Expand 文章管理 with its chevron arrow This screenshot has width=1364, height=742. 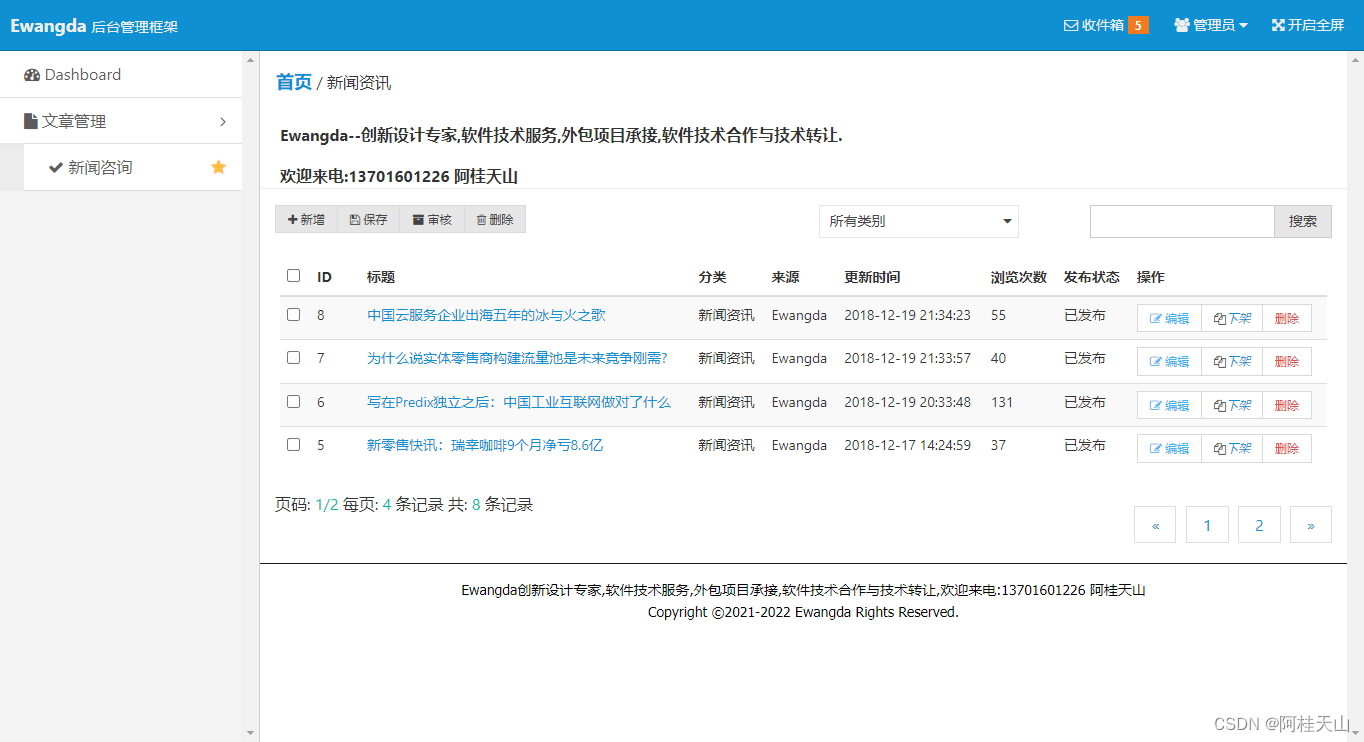pyautogui.click(x=223, y=122)
